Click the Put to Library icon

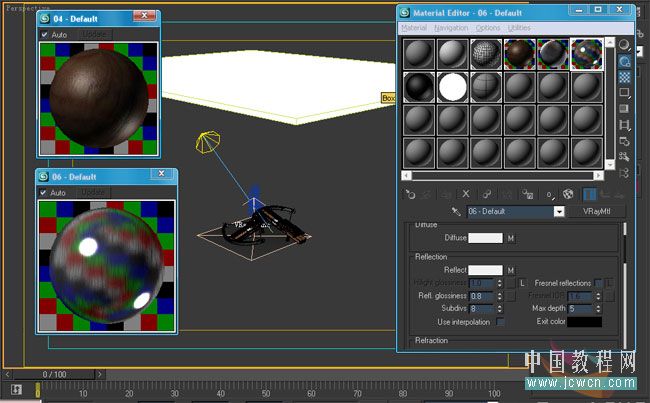tap(527, 194)
